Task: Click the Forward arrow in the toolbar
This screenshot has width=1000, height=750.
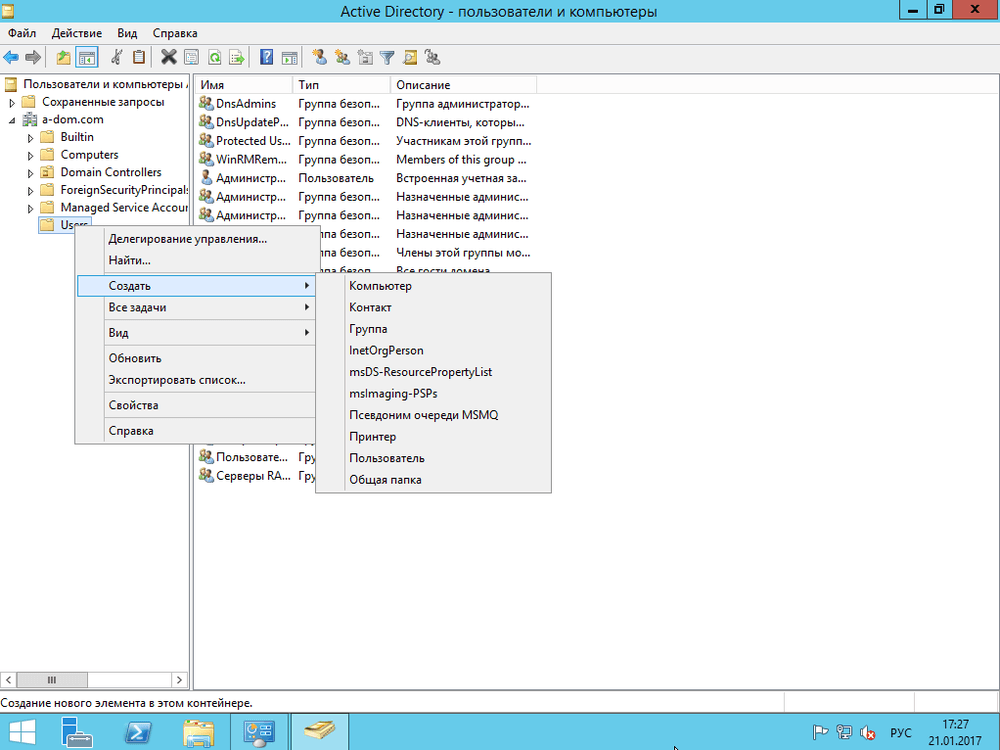Action: click(33, 57)
